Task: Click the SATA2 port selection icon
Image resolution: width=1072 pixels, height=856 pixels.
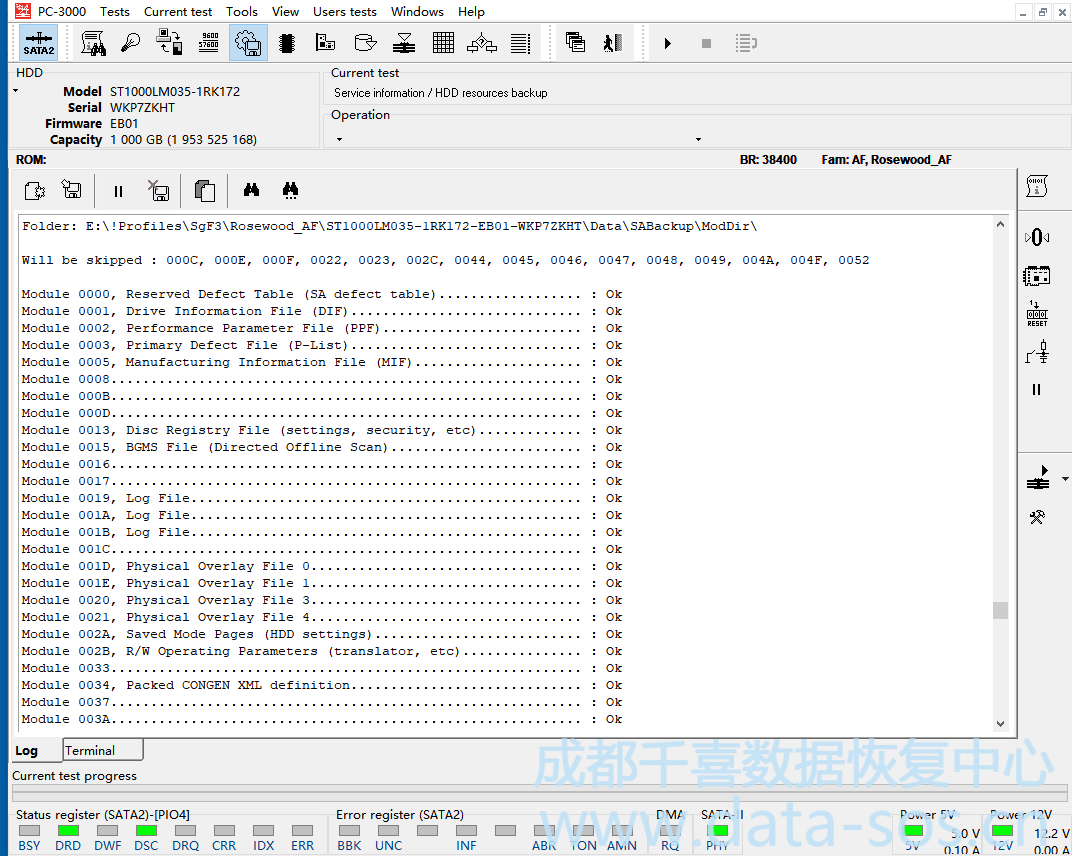Action: point(39,43)
